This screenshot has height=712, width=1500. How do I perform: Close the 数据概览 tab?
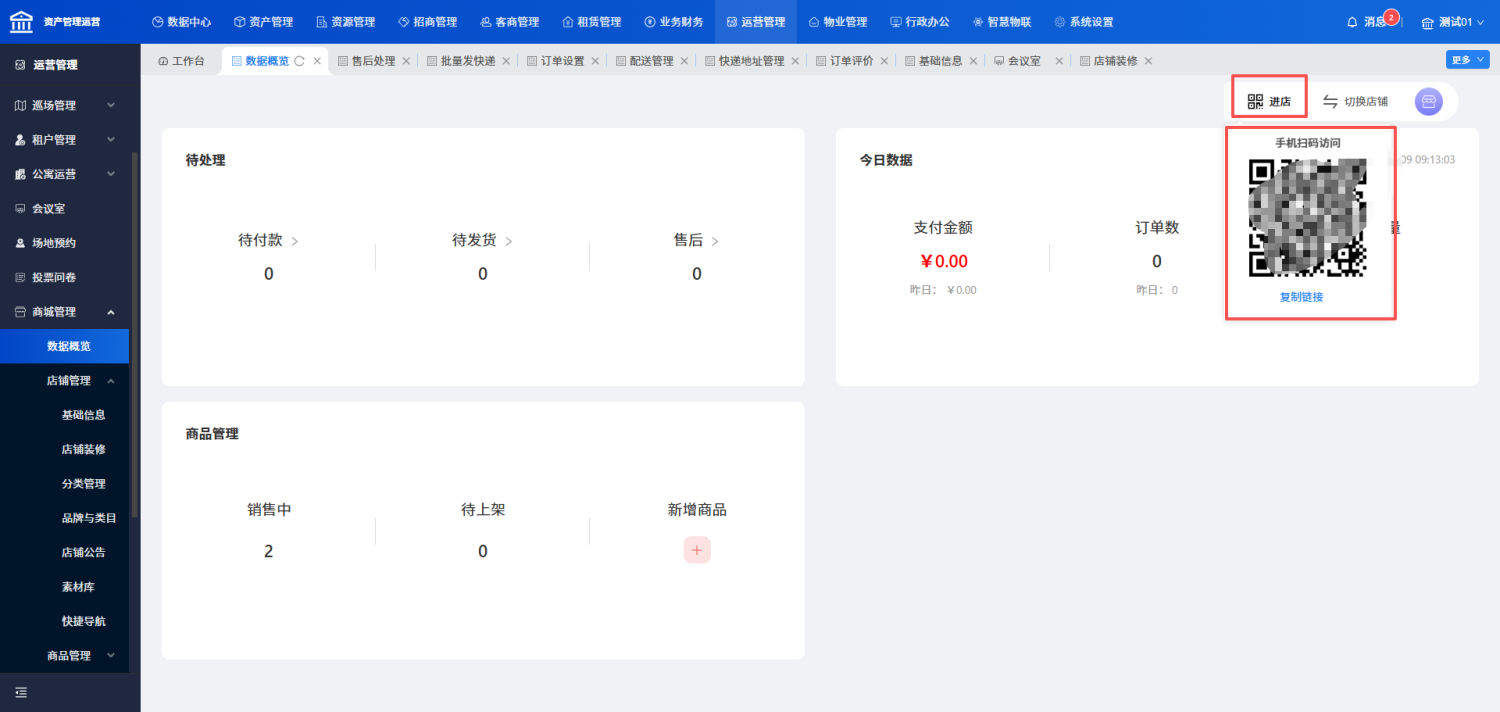317,61
